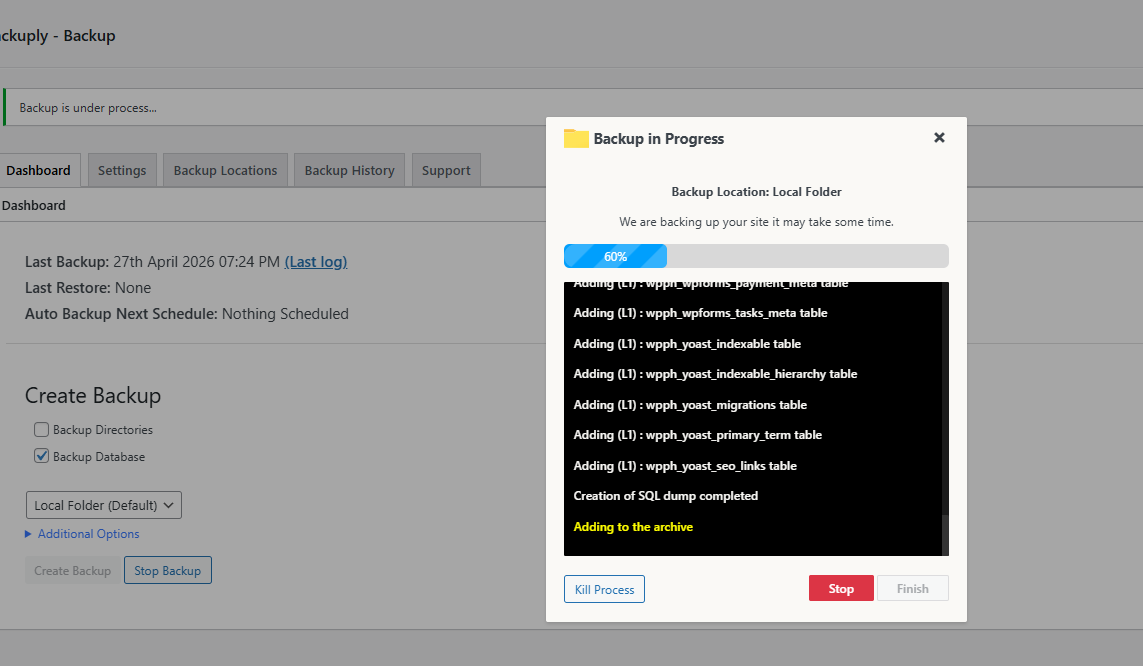Click the yellow folder icon in dialog header
This screenshot has width=1143, height=666.
coord(576,138)
